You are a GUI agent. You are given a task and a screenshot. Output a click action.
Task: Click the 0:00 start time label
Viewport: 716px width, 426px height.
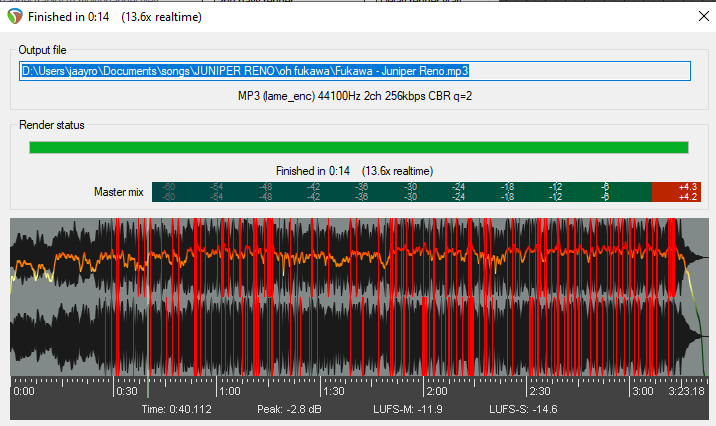tap(24, 392)
